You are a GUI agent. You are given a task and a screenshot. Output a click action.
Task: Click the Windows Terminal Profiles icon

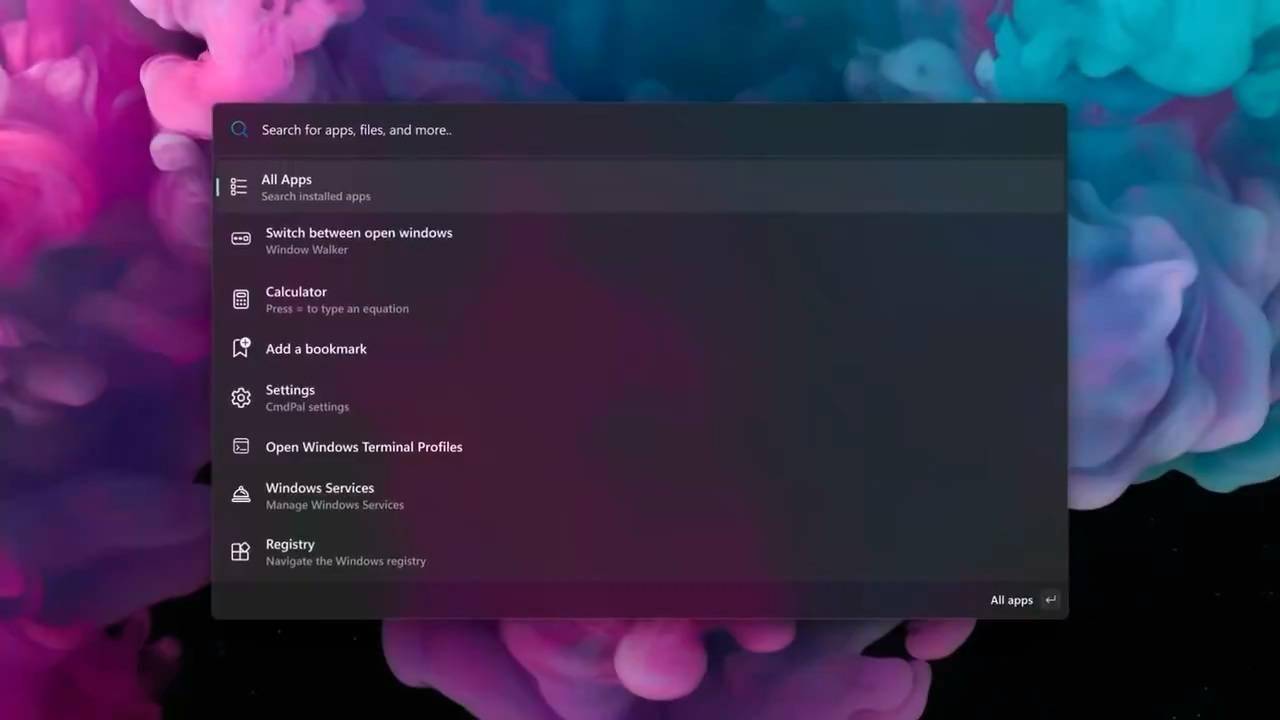[241, 447]
